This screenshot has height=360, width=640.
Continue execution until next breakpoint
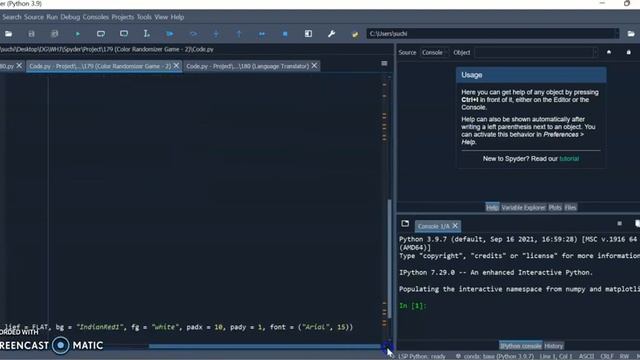tap(262, 34)
